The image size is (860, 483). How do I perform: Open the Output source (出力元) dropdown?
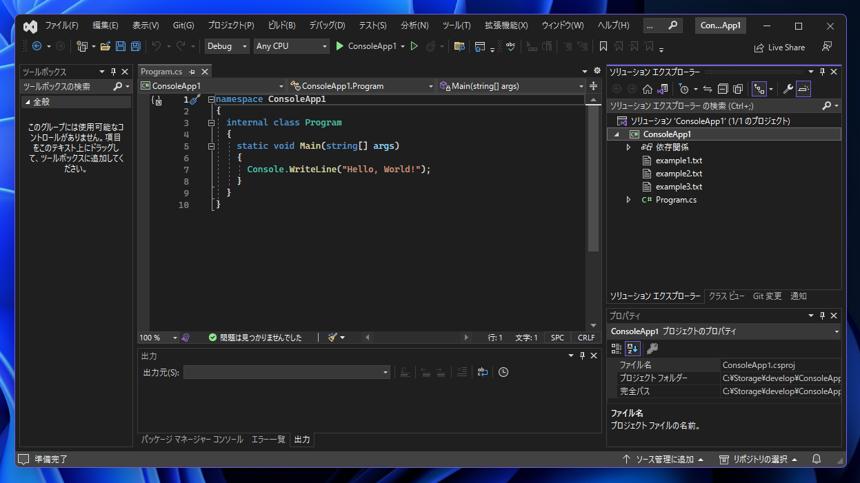pos(286,372)
